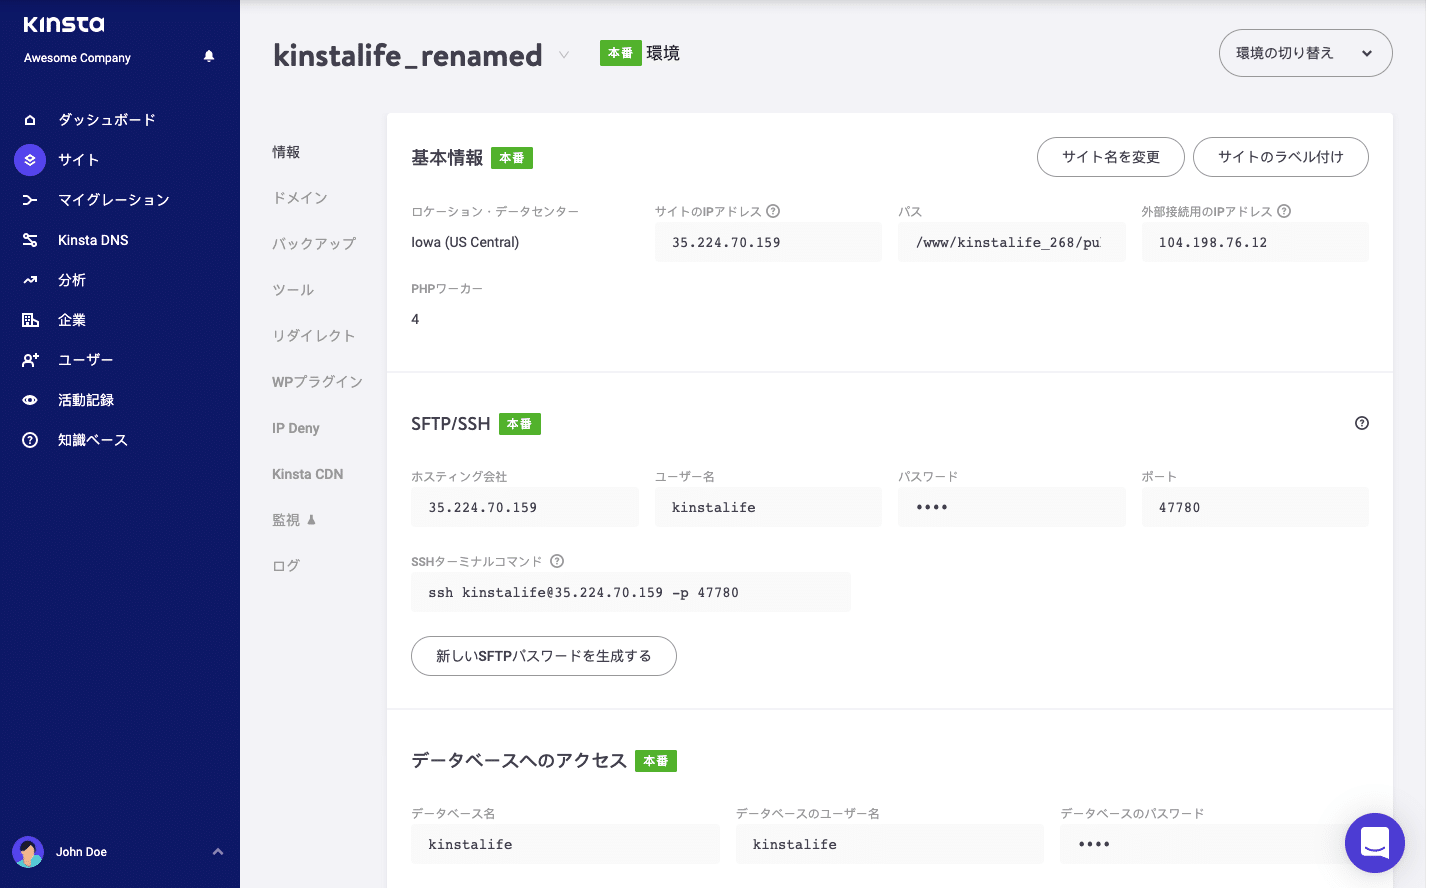Select the IP Deny tab
This screenshot has height=888, width=1435.
tap(296, 428)
